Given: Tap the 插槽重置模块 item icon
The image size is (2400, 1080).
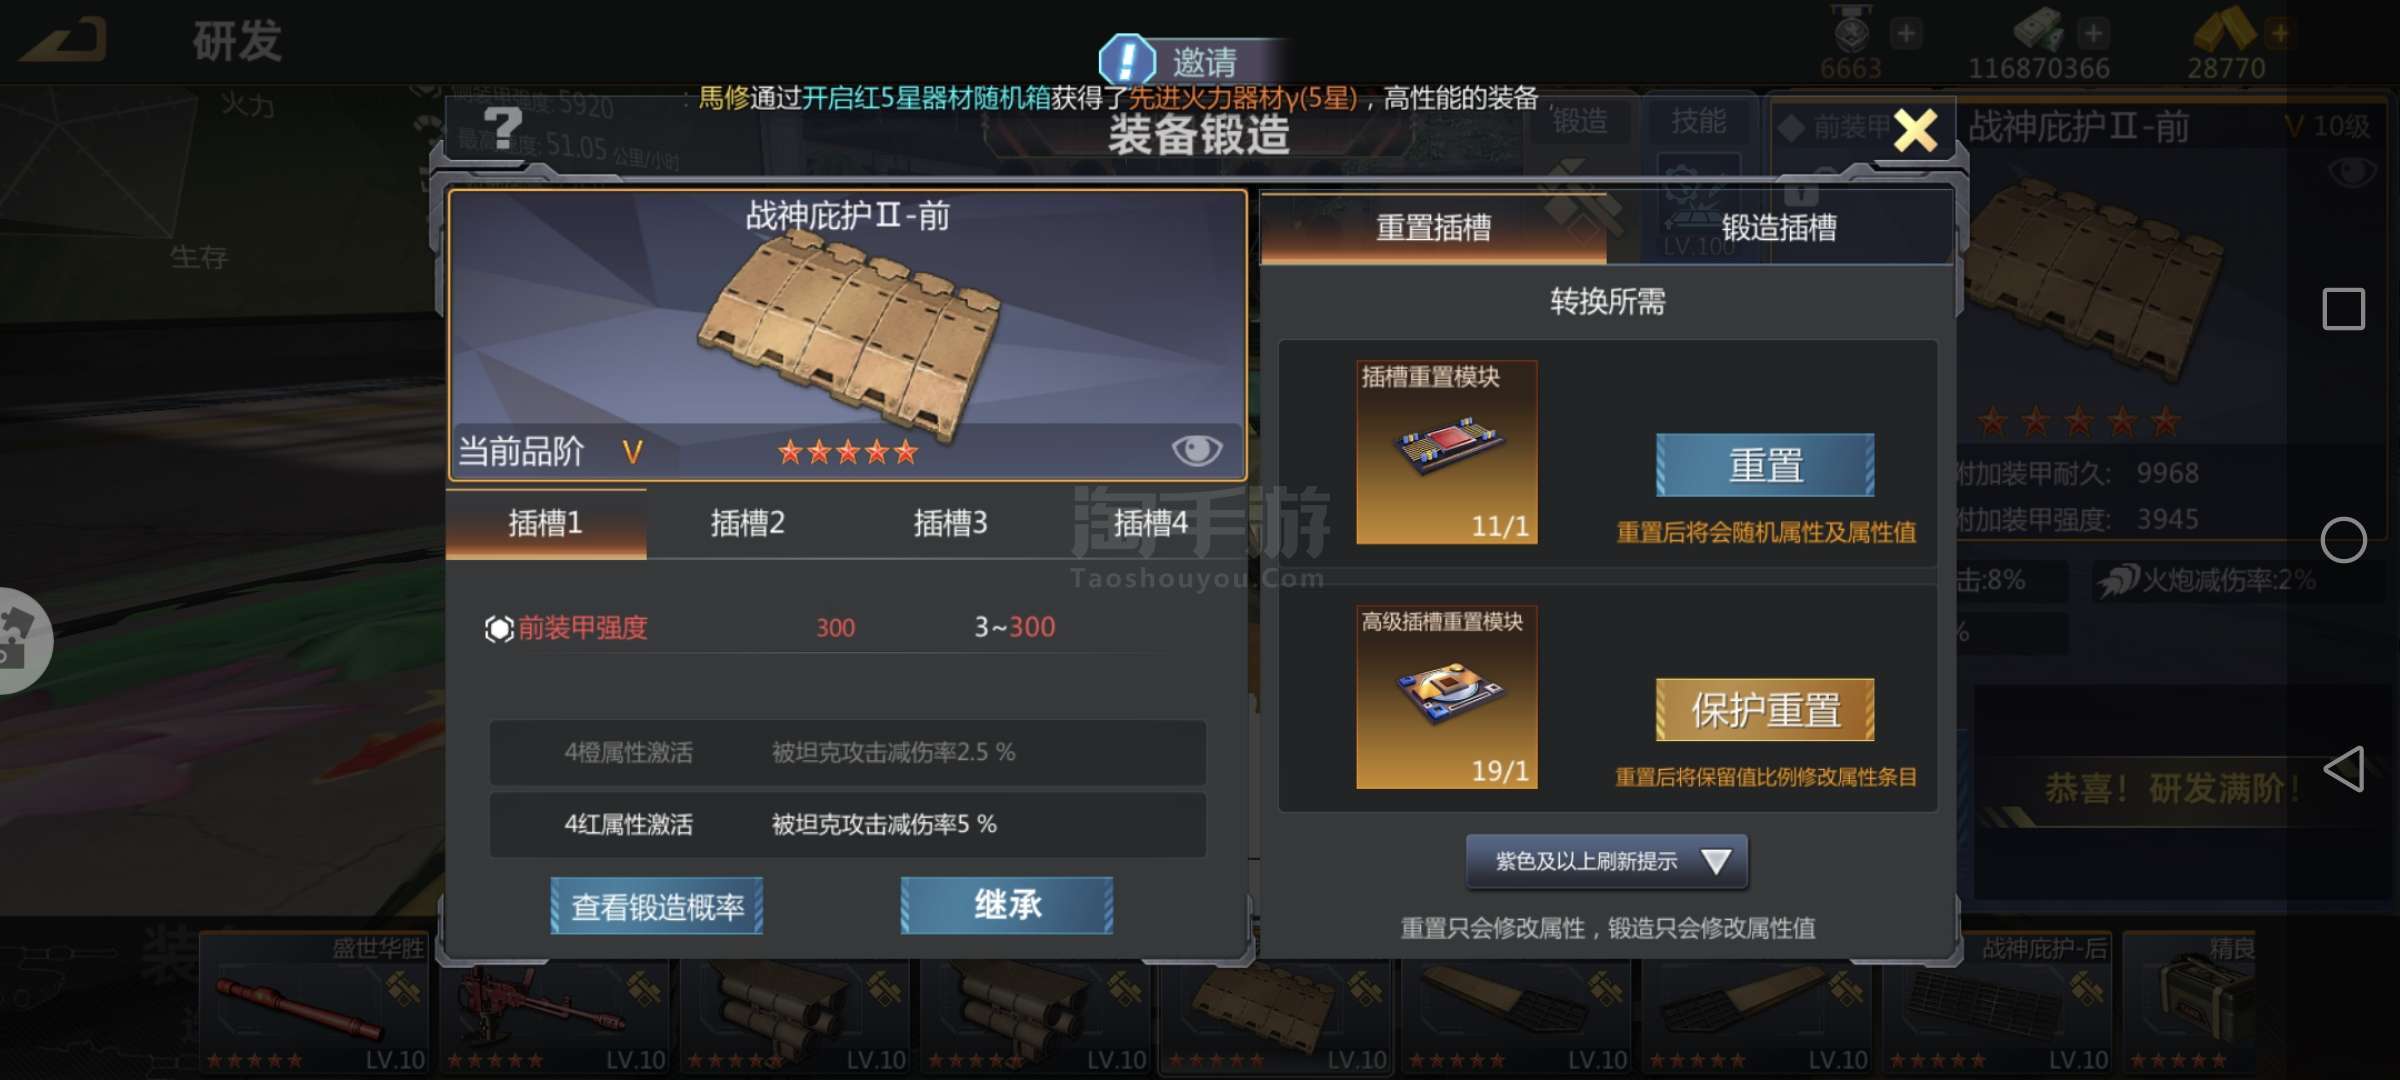Looking at the screenshot, I should coord(1446,452).
